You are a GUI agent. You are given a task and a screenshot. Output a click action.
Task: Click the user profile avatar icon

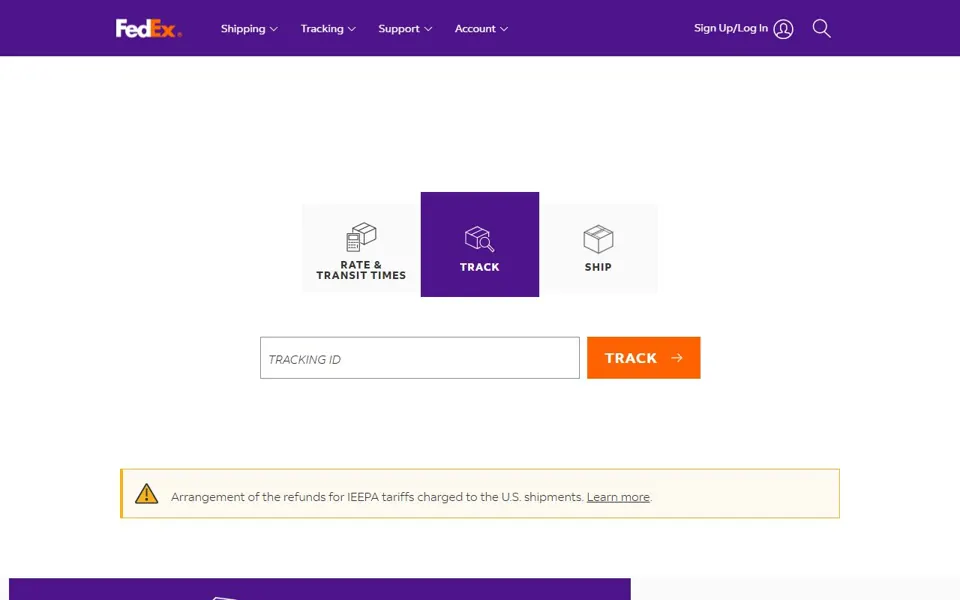pos(783,29)
